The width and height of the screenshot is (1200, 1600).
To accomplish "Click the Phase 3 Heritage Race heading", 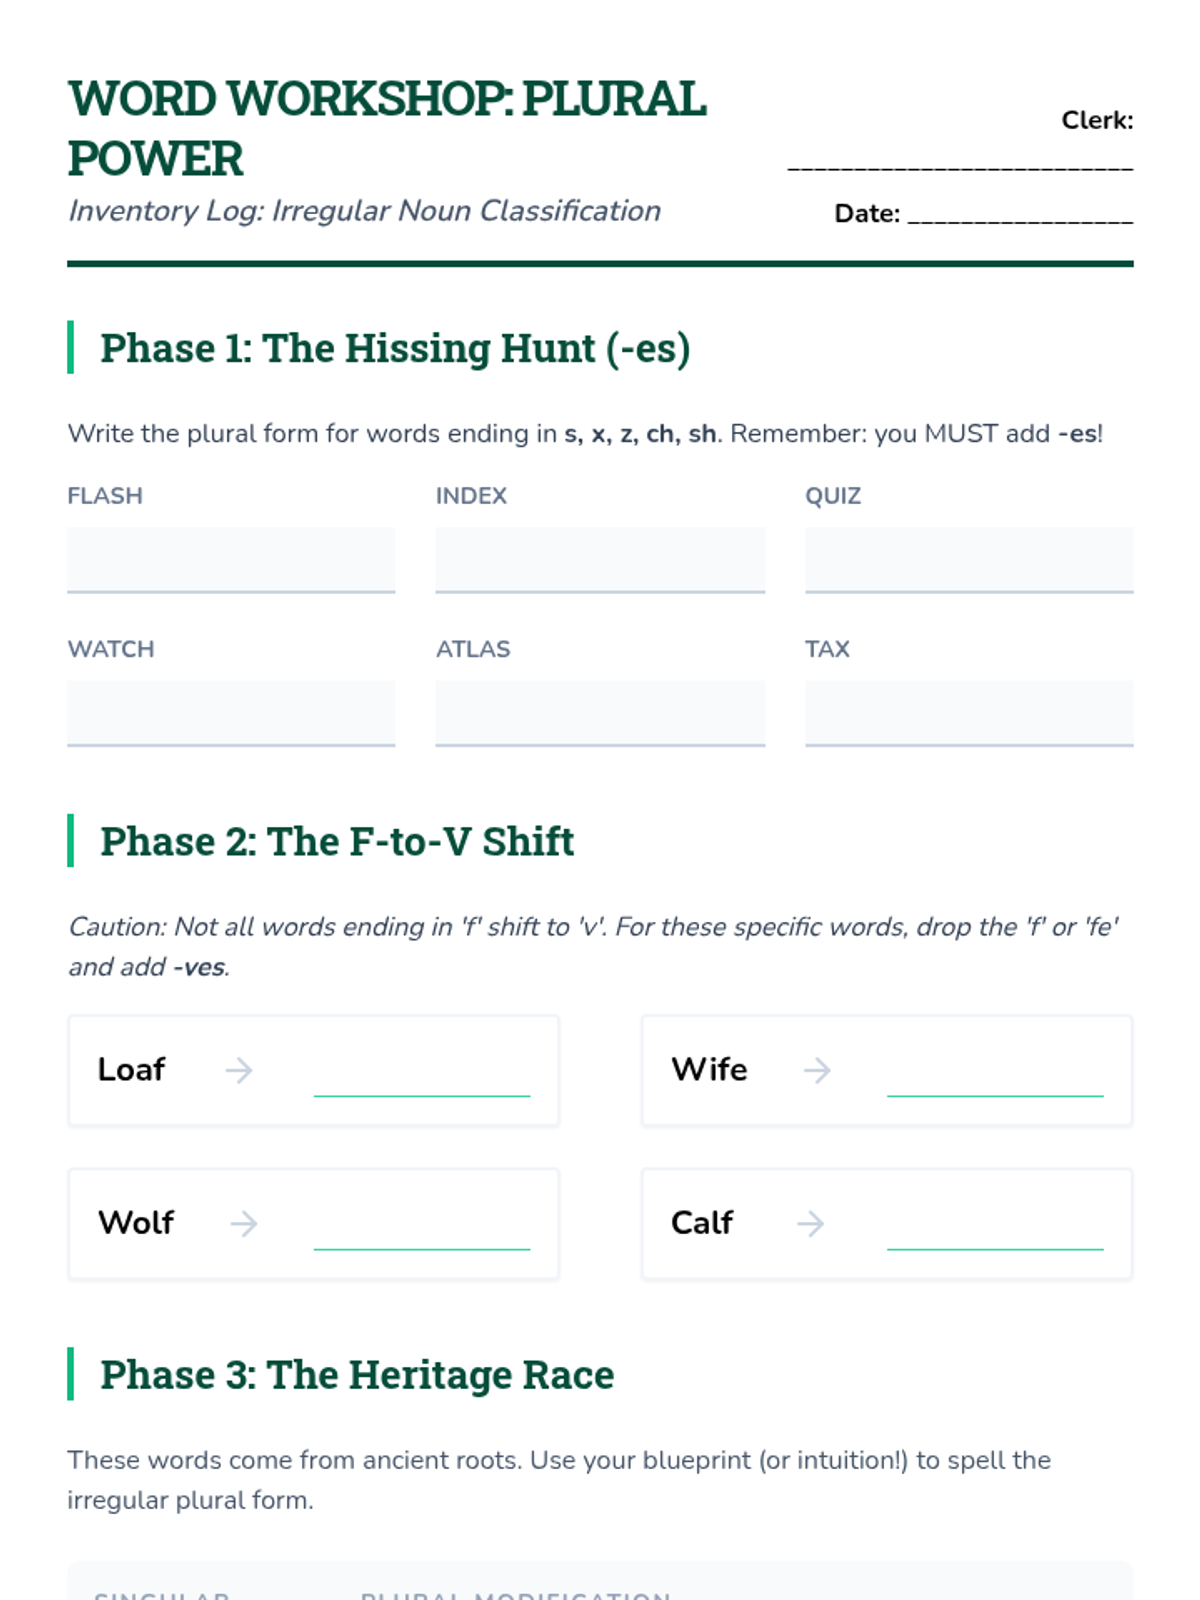I will tap(357, 1374).
